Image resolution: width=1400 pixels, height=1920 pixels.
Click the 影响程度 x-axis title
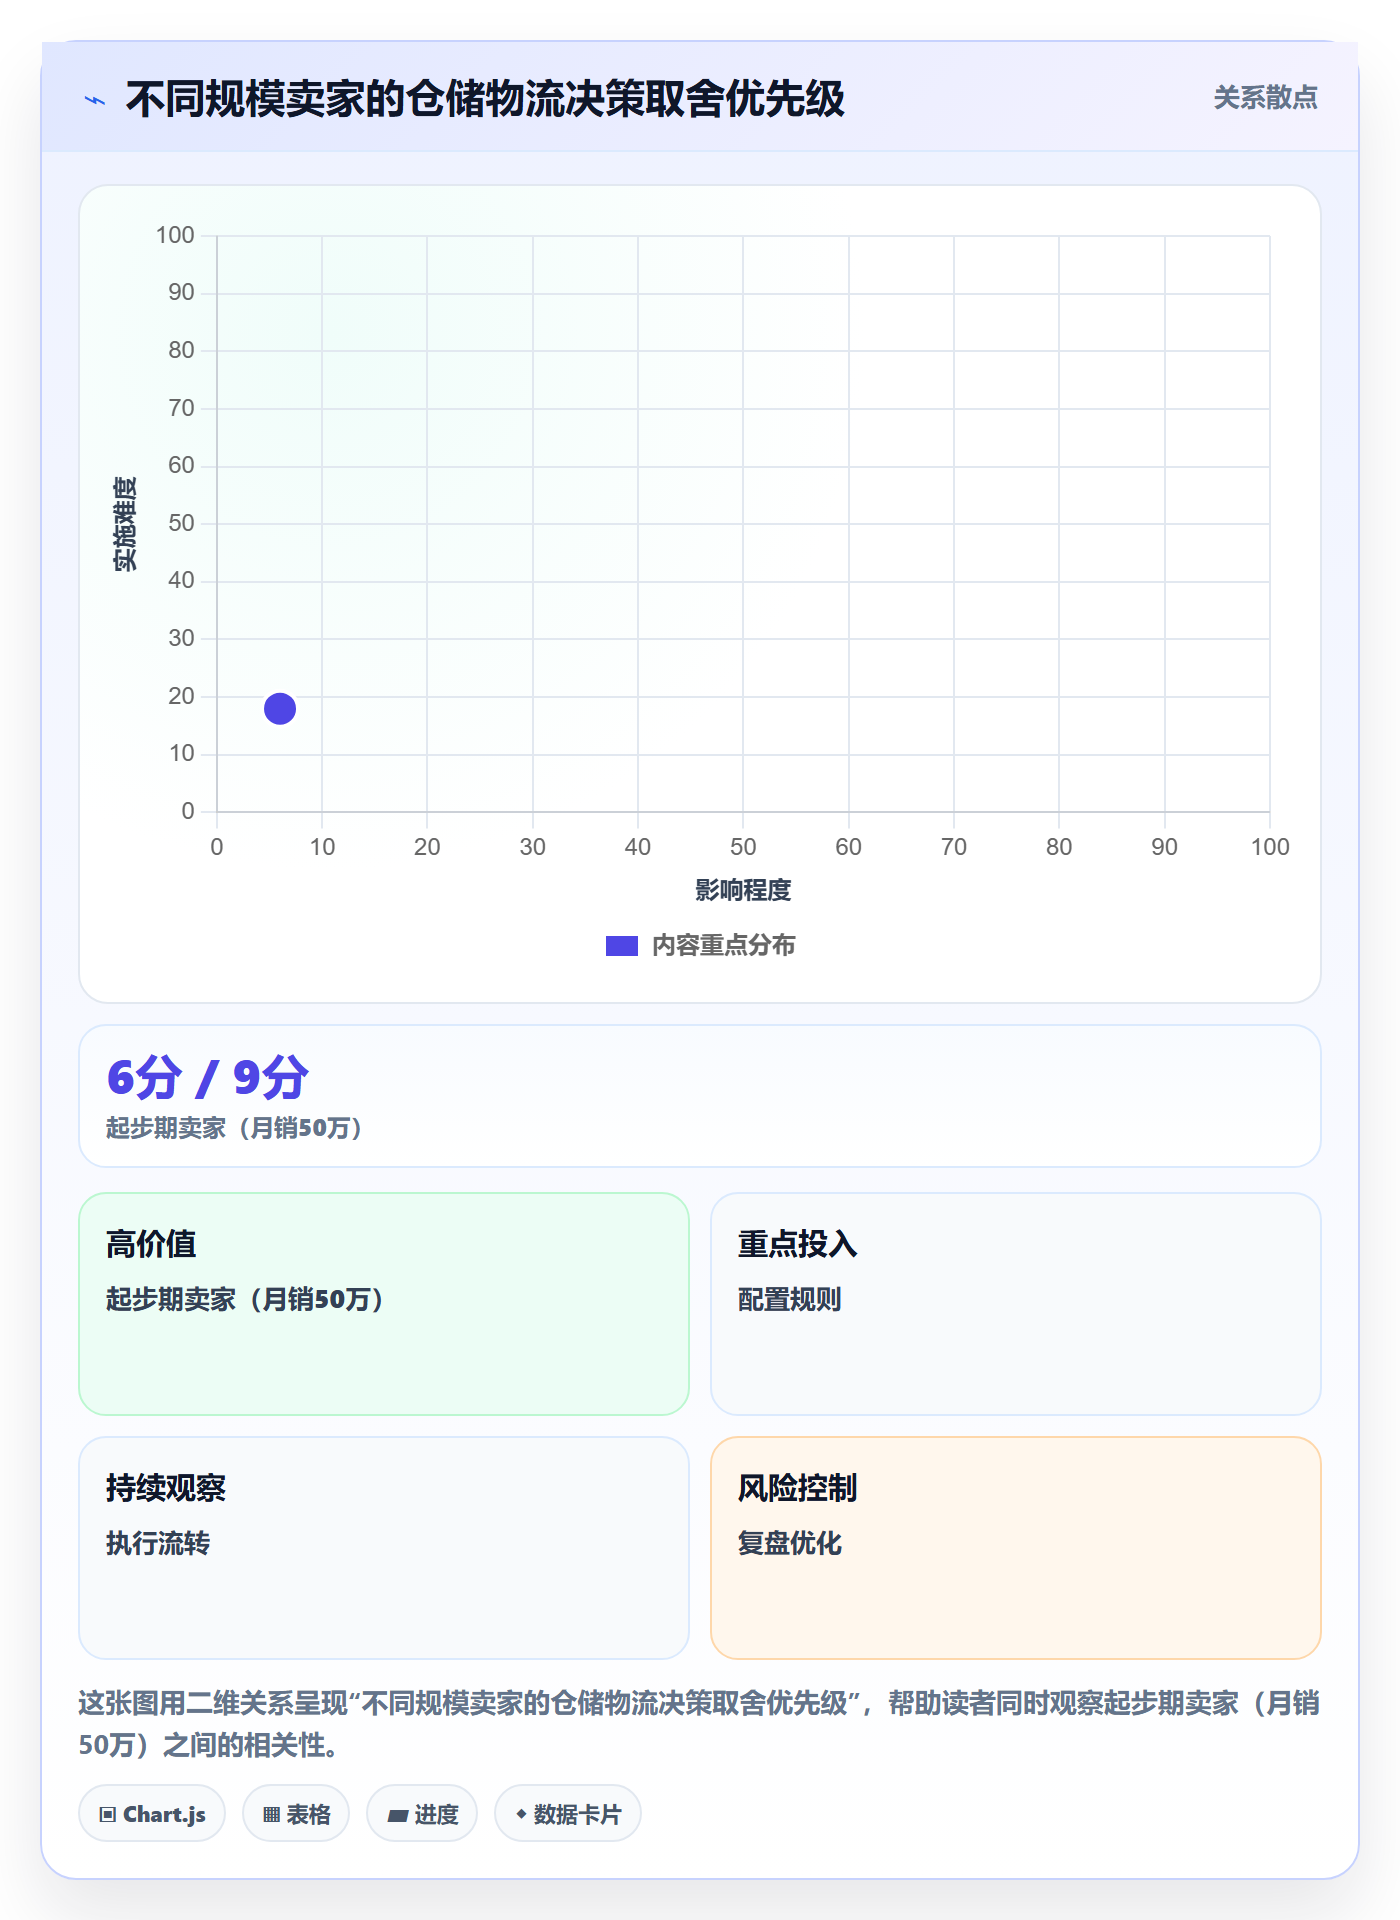coord(743,890)
